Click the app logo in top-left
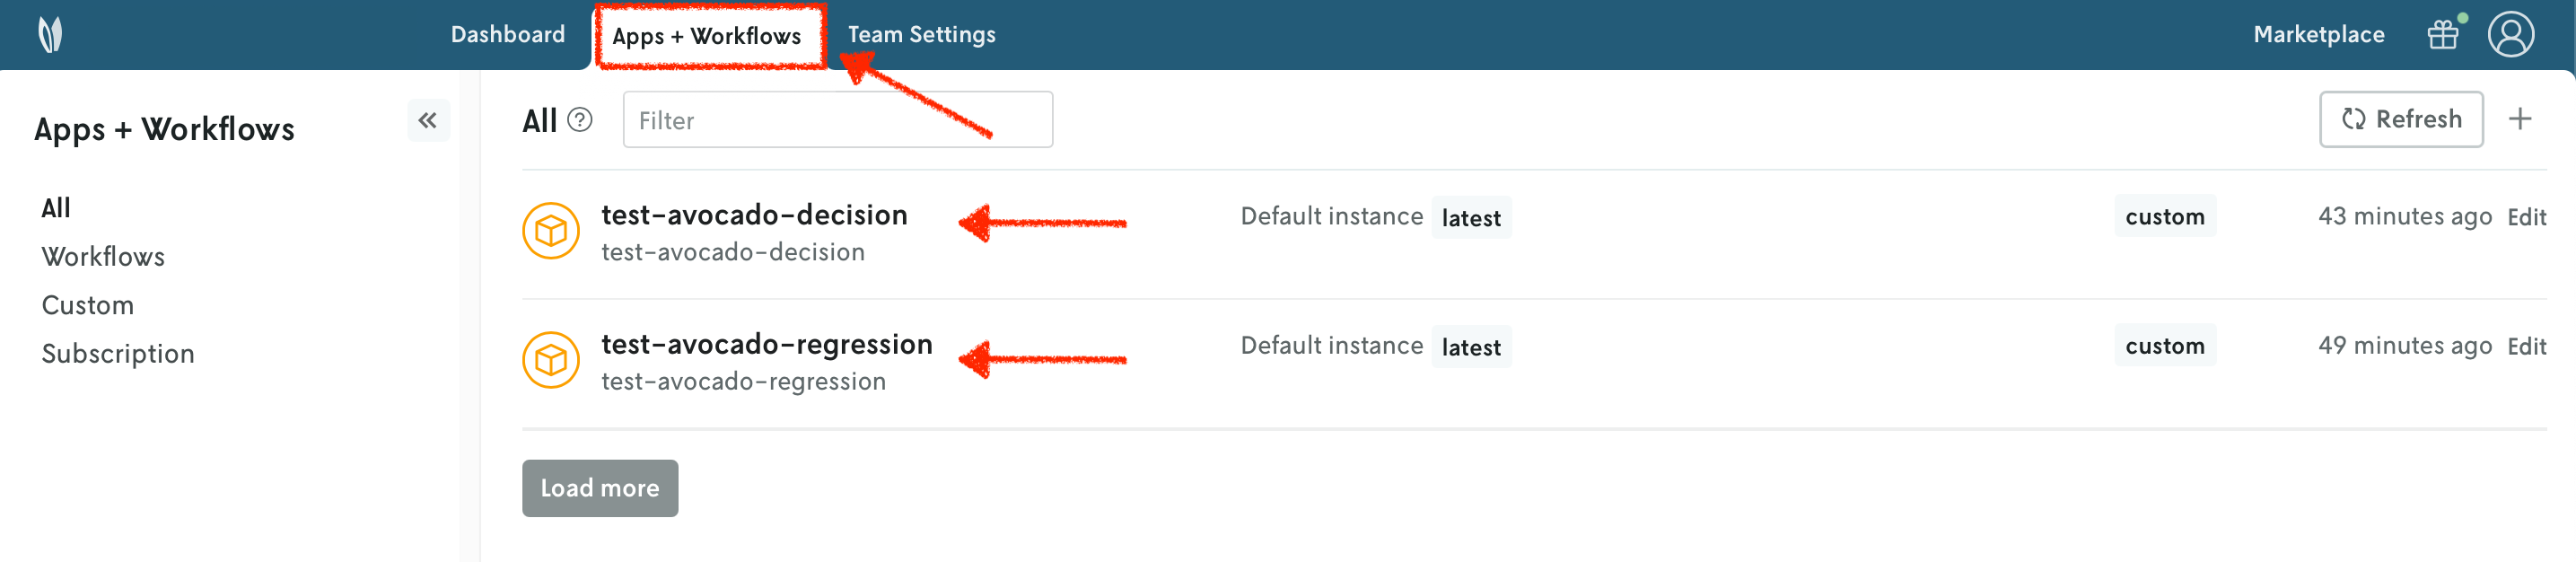Image resolution: width=2576 pixels, height=562 pixels. 50,35
